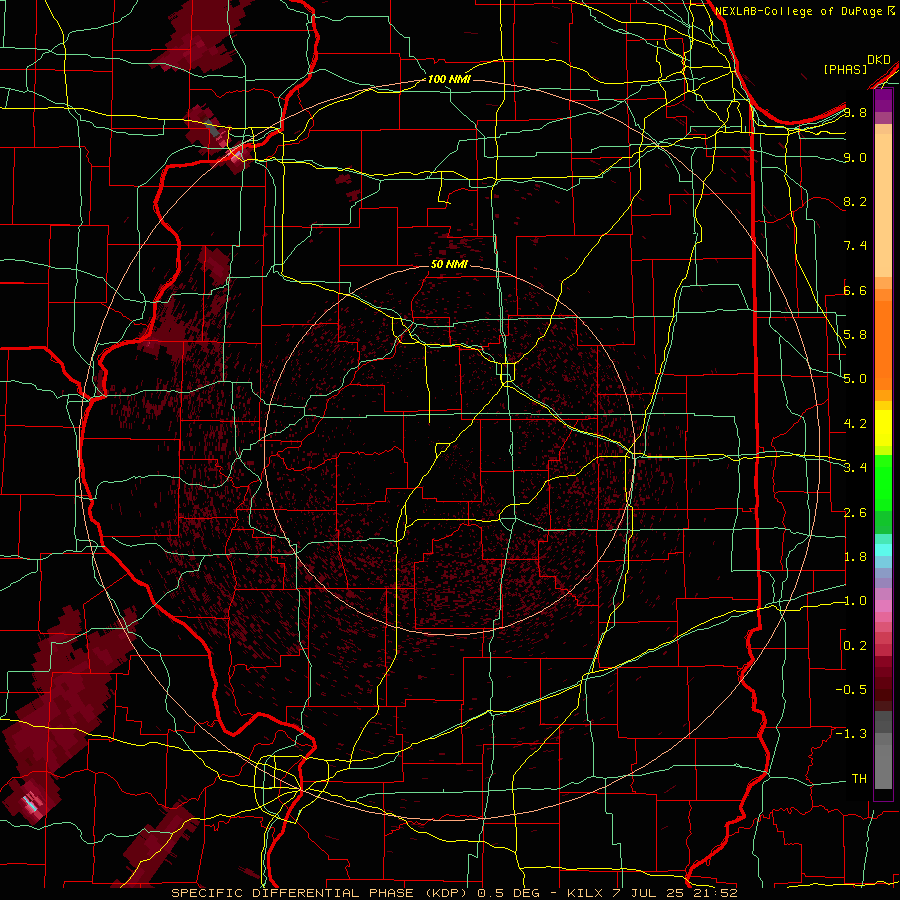Click the 2.6 legend value
900x900 pixels.
point(855,513)
